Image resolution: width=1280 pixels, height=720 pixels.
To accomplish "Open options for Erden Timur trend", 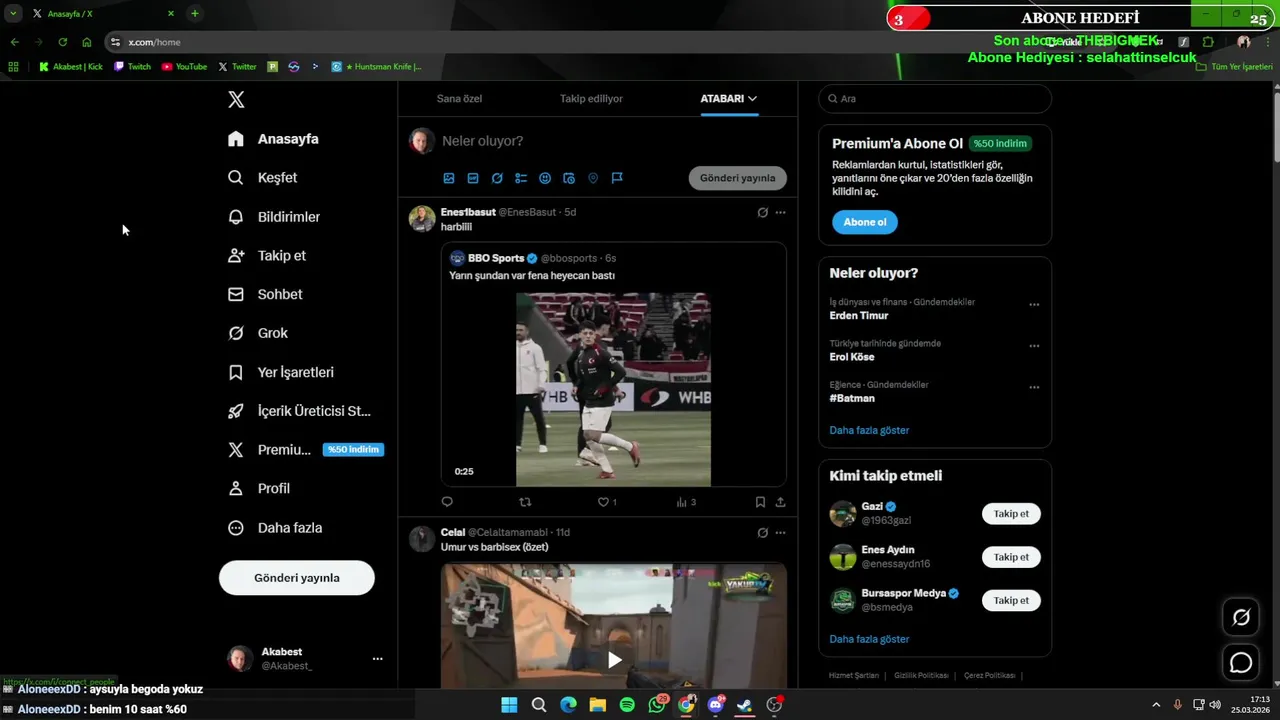I will (1034, 305).
